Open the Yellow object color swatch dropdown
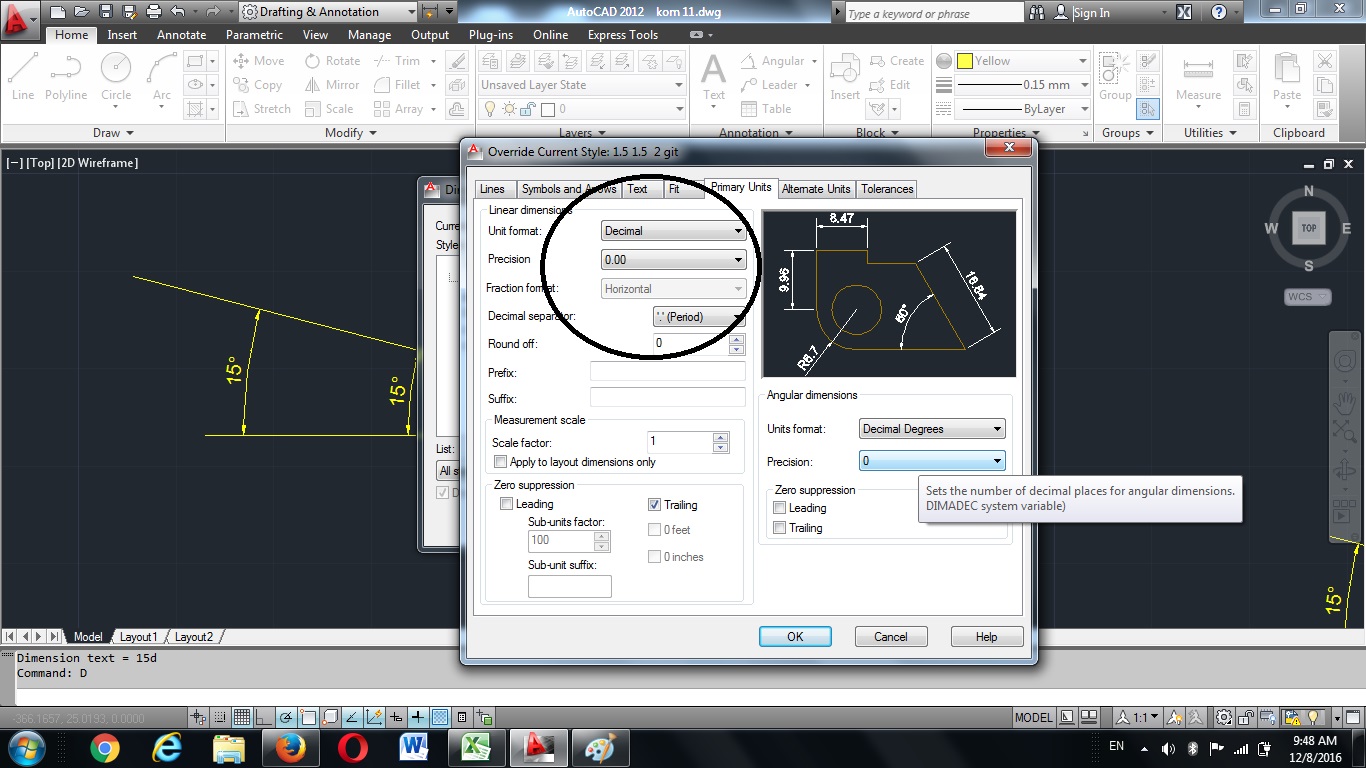Screen dimensions: 1366x768 (x=1022, y=61)
